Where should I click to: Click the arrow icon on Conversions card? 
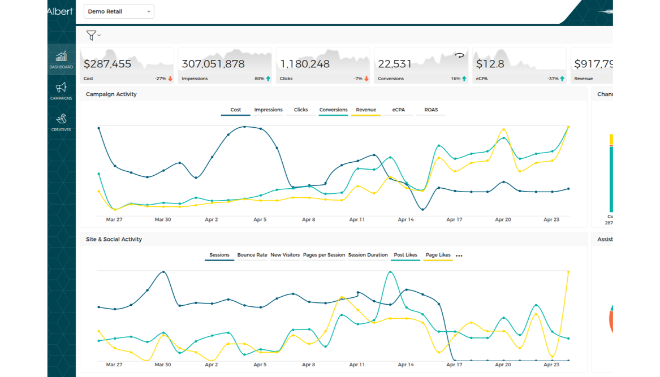459,55
